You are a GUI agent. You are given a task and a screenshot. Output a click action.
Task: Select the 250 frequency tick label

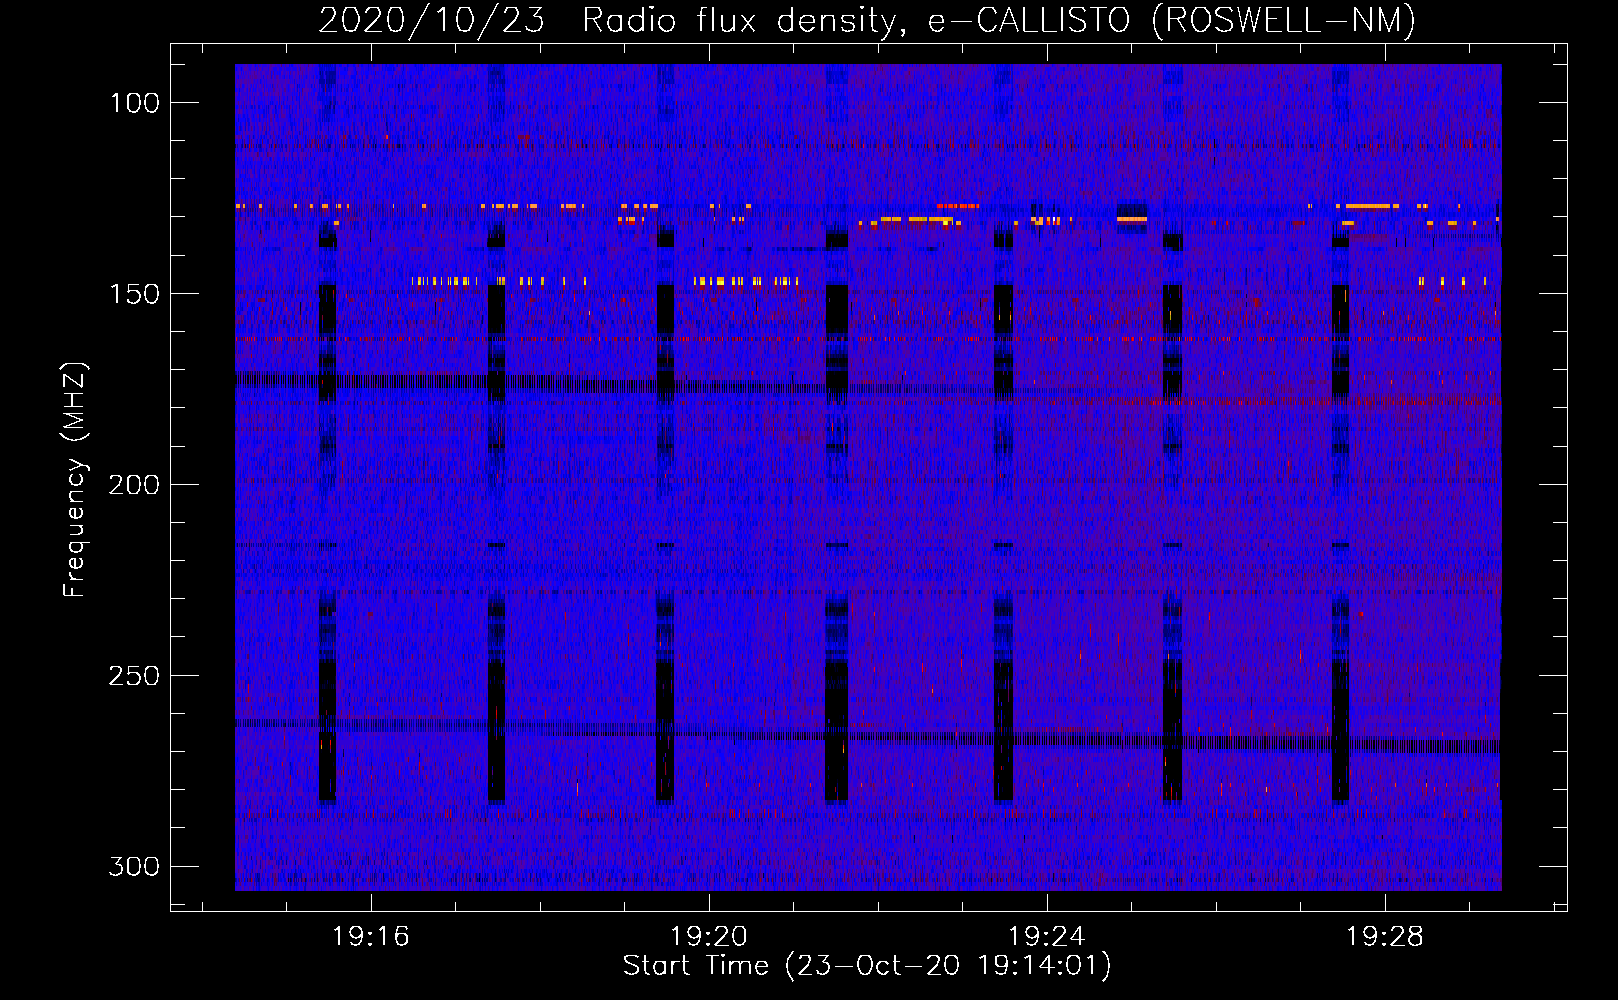coord(134,676)
